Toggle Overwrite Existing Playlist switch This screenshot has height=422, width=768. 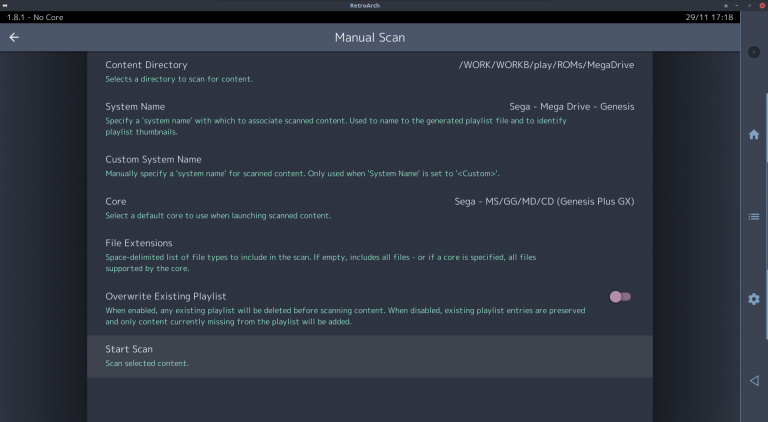coord(620,297)
